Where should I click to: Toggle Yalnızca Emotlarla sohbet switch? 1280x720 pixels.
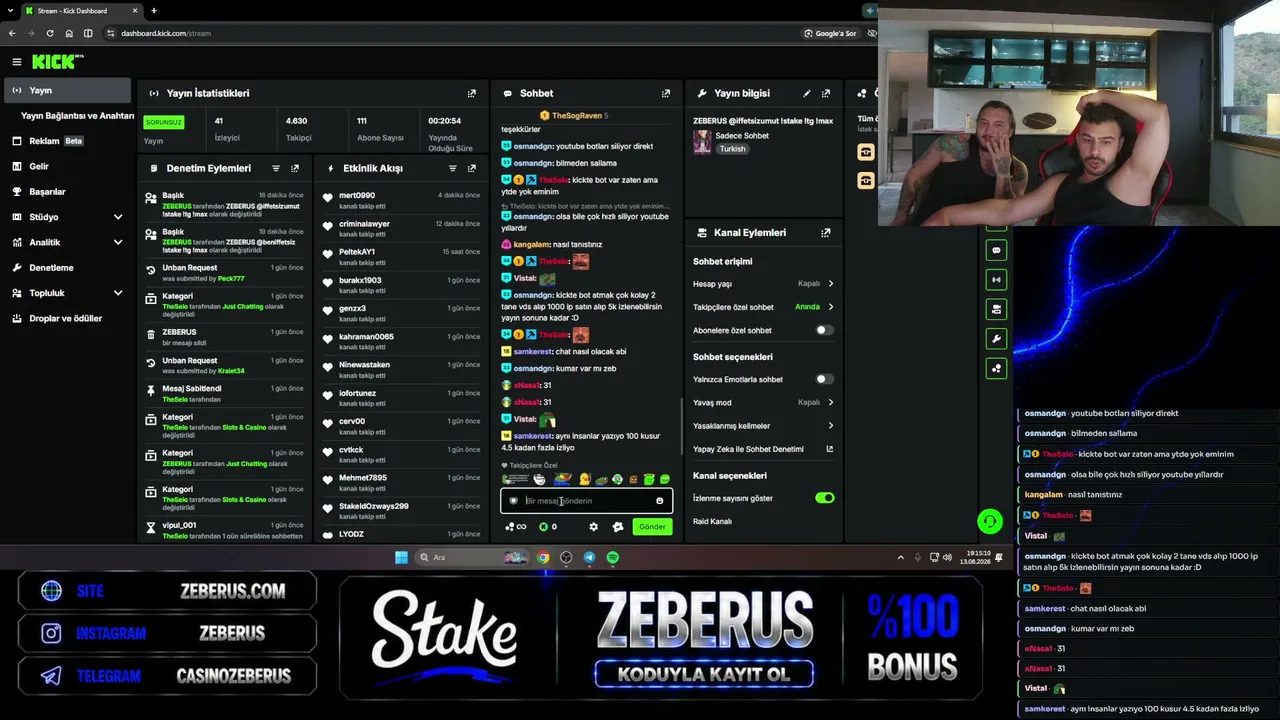pos(824,379)
